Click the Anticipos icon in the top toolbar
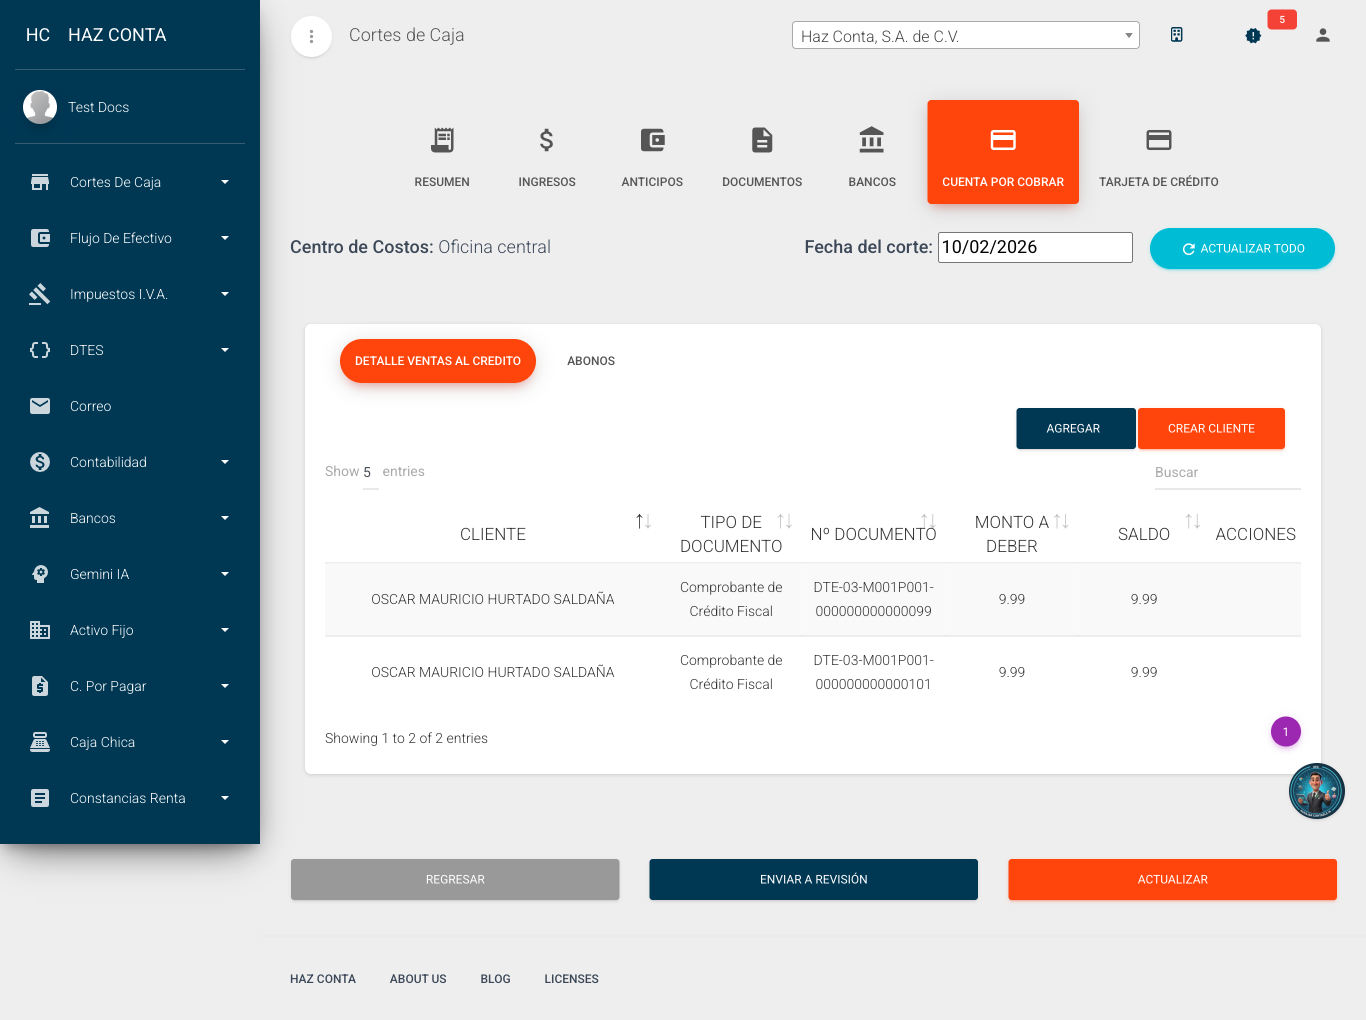The width and height of the screenshot is (1366, 1020). 652,141
